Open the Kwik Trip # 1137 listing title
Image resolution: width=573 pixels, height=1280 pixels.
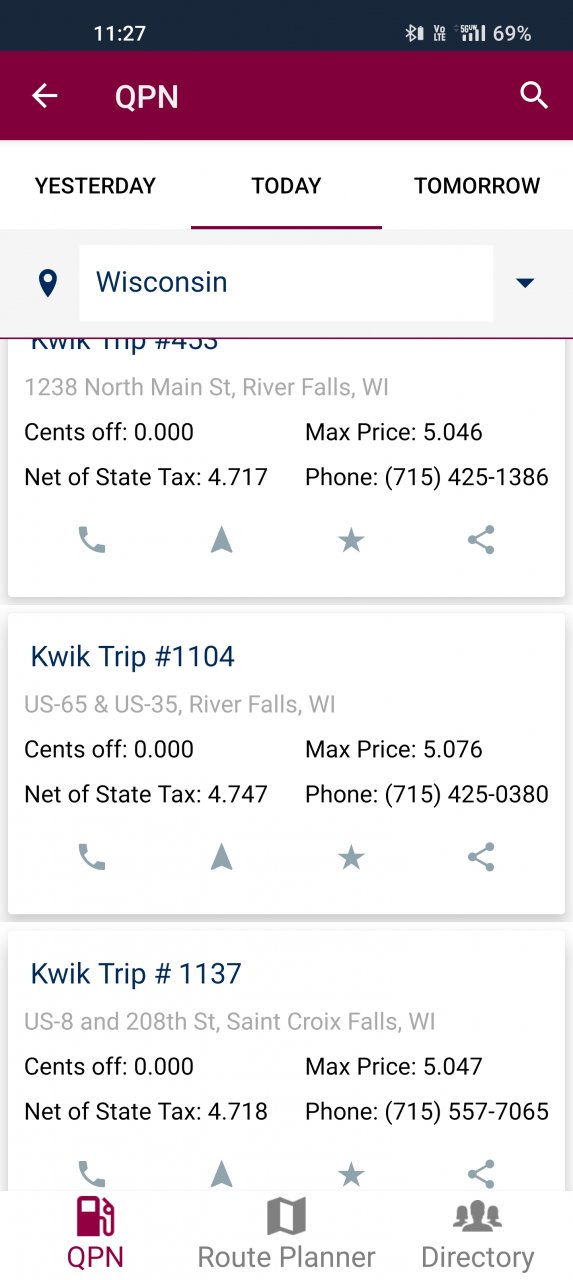[136, 973]
